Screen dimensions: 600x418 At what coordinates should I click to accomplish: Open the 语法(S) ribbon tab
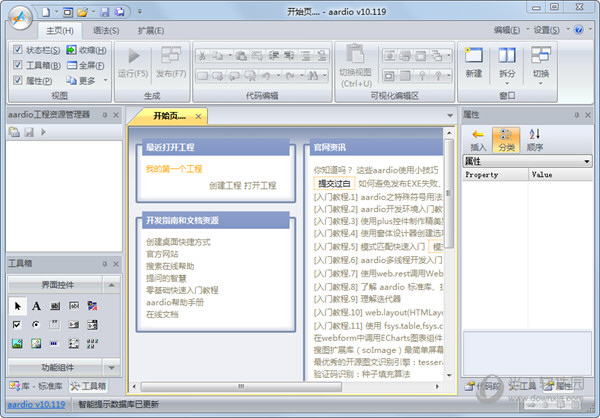click(x=106, y=31)
